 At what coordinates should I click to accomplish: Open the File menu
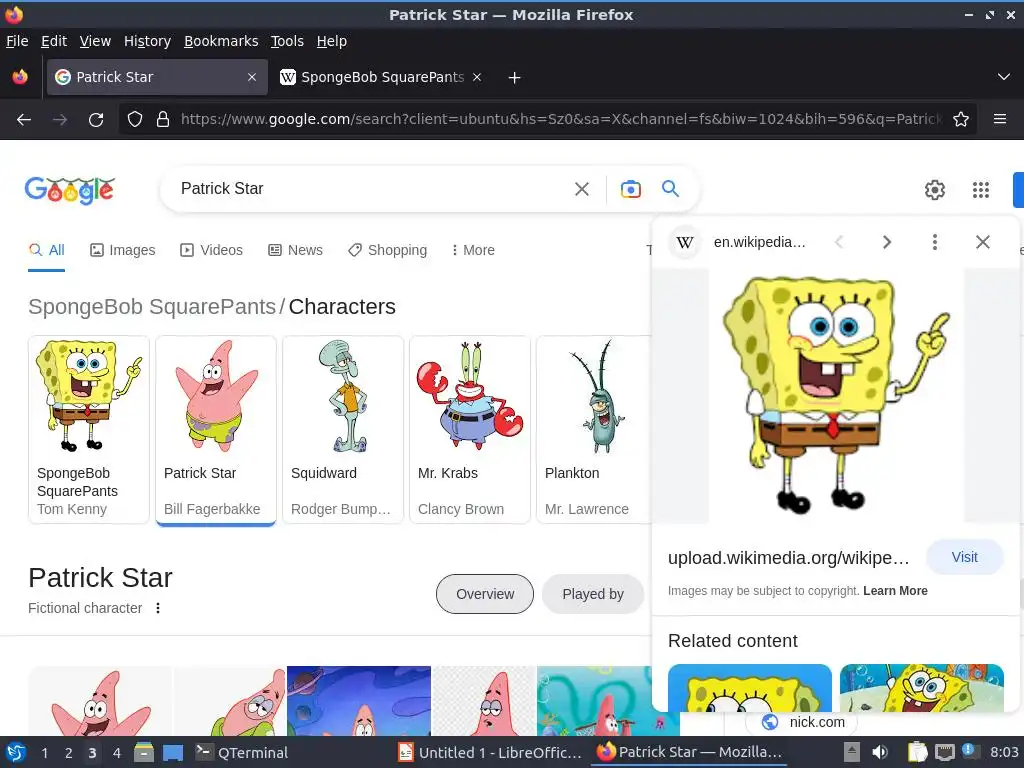click(x=17, y=41)
